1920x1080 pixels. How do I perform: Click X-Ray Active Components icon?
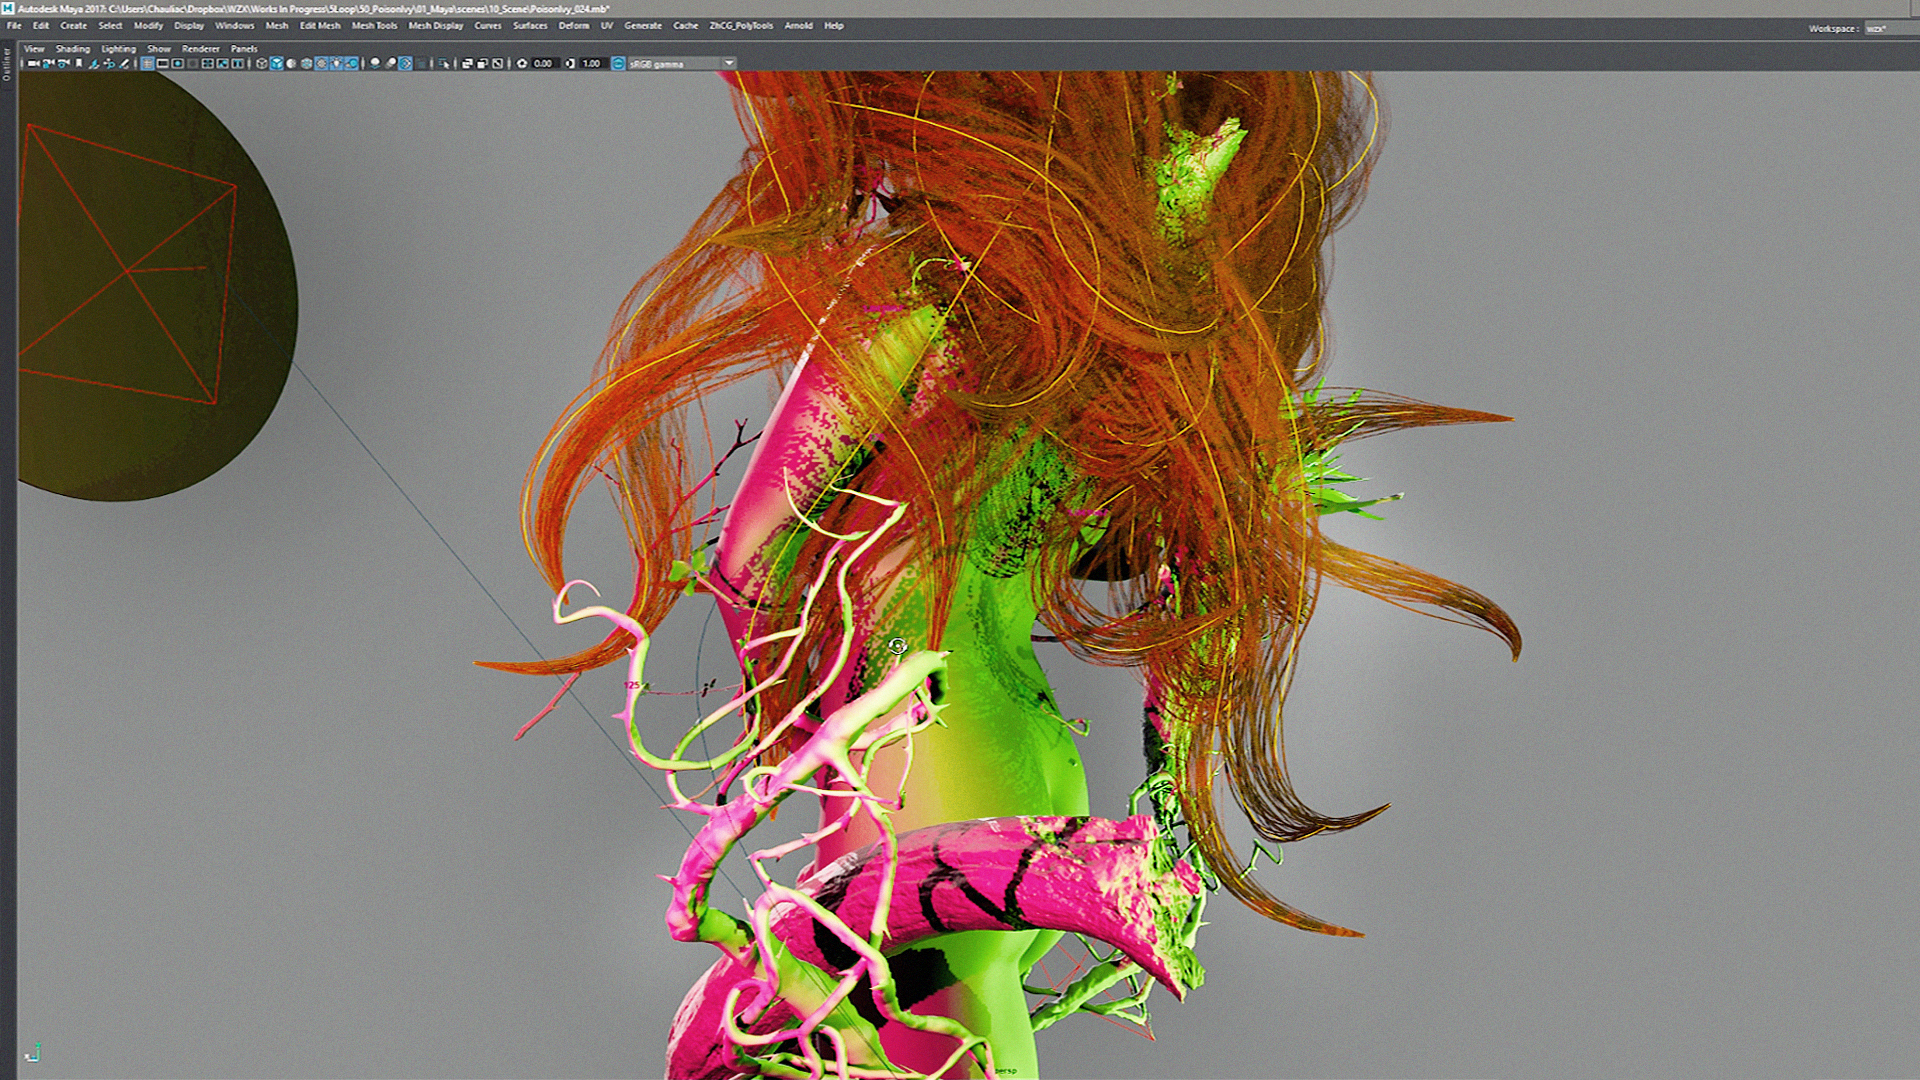[x=482, y=63]
